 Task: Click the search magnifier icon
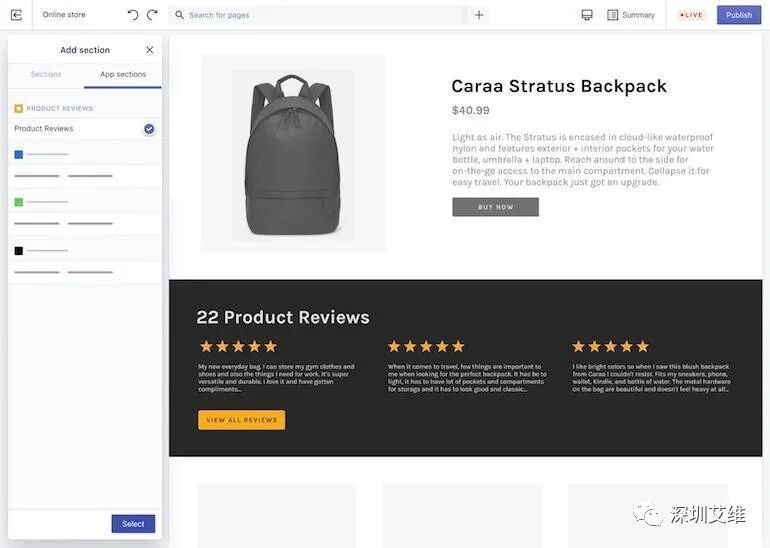point(179,15)
